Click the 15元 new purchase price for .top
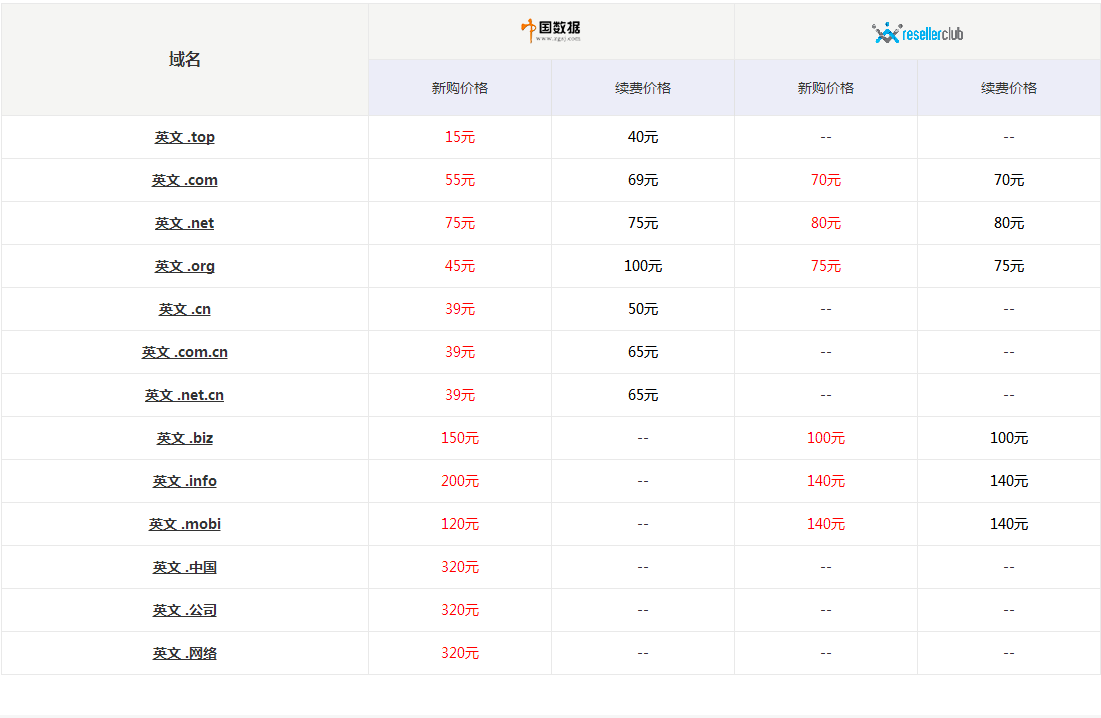This screenshot has width=1101, height=718. [x=460, y=137]
